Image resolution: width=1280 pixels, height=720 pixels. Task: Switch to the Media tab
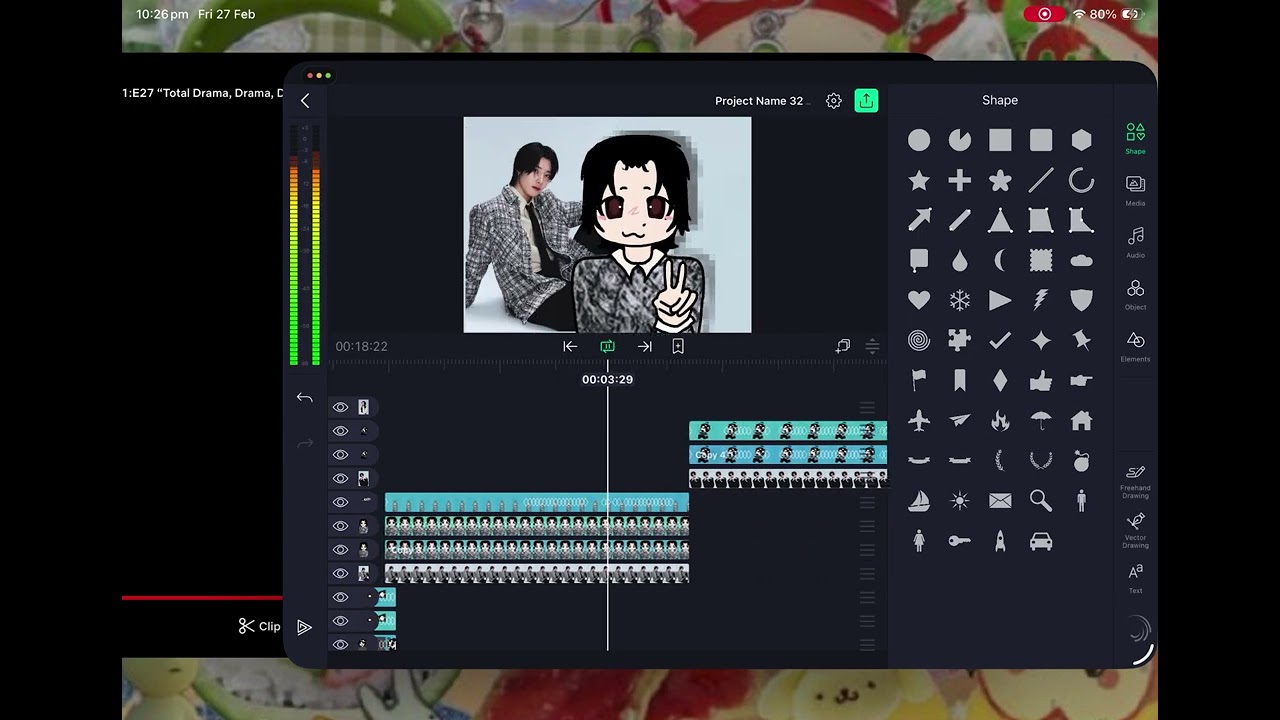1135,189
